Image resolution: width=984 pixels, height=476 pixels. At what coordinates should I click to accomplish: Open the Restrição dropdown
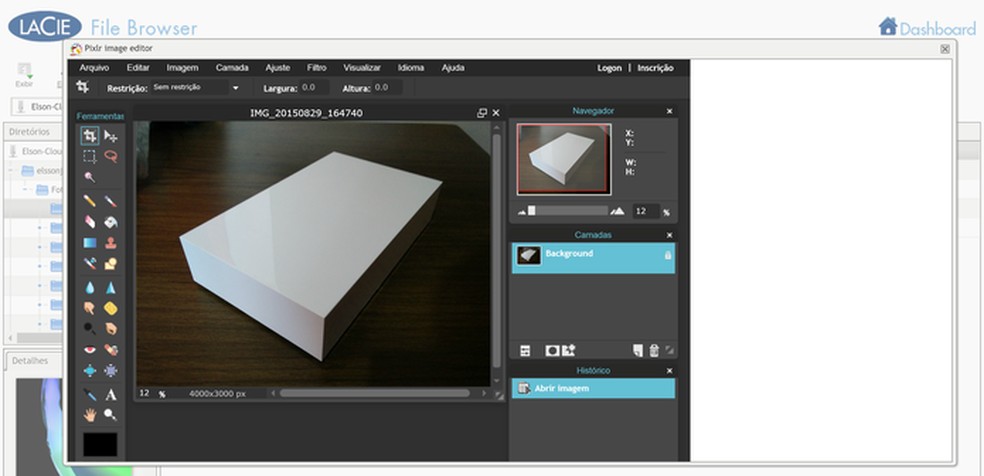(x=196, y=88)
